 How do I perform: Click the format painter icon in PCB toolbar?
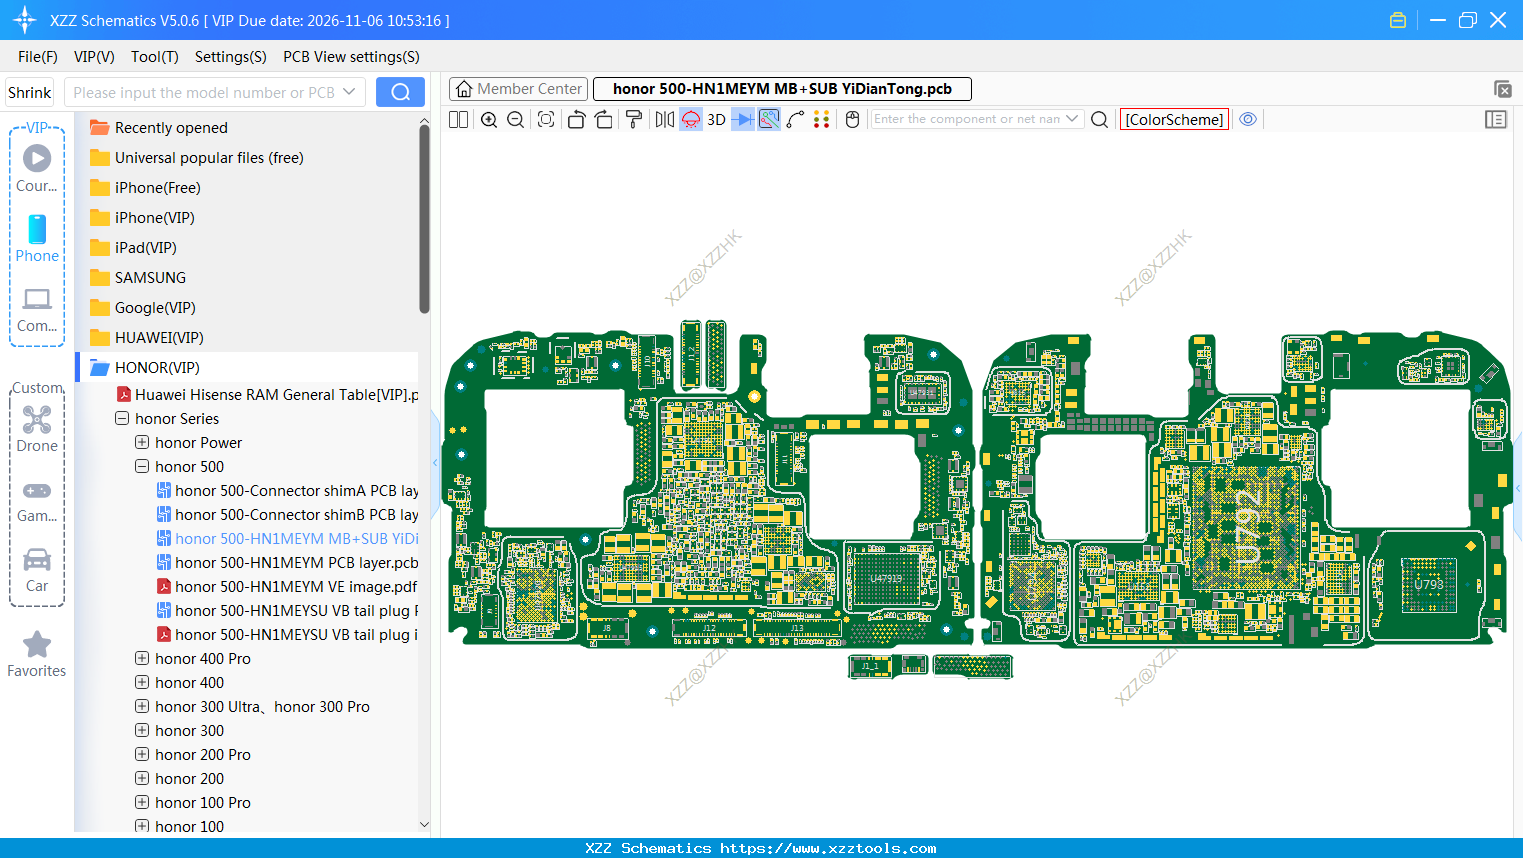coord(634,120)
